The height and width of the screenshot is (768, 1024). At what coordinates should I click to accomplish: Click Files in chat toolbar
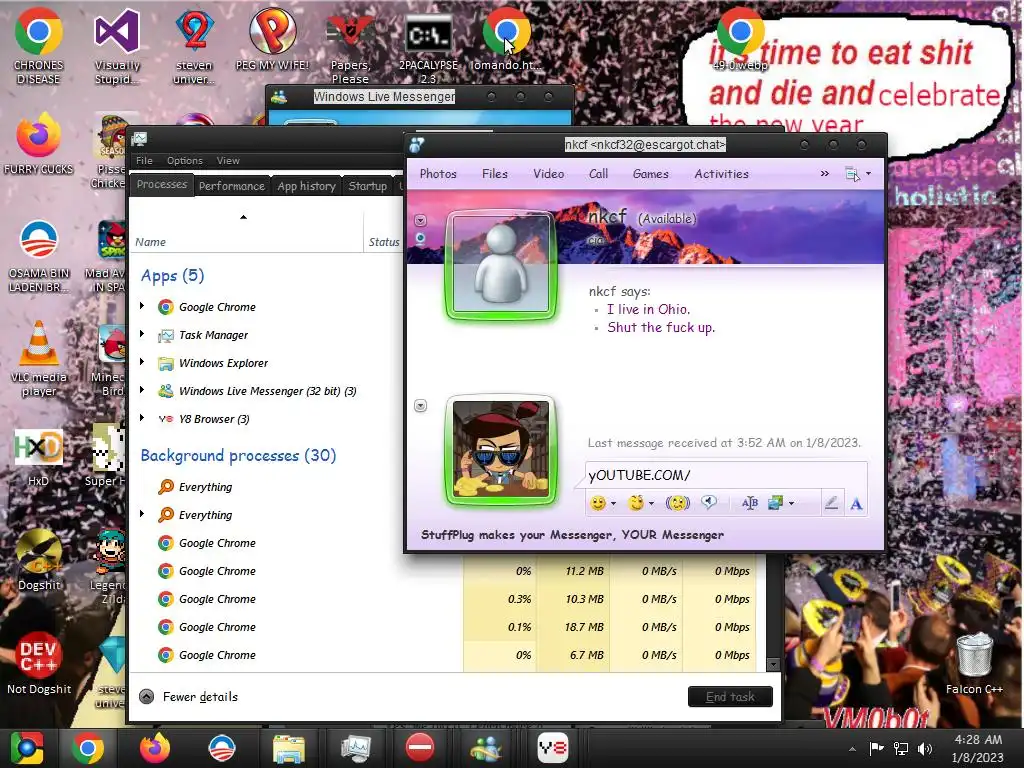[x=494, y=174]
